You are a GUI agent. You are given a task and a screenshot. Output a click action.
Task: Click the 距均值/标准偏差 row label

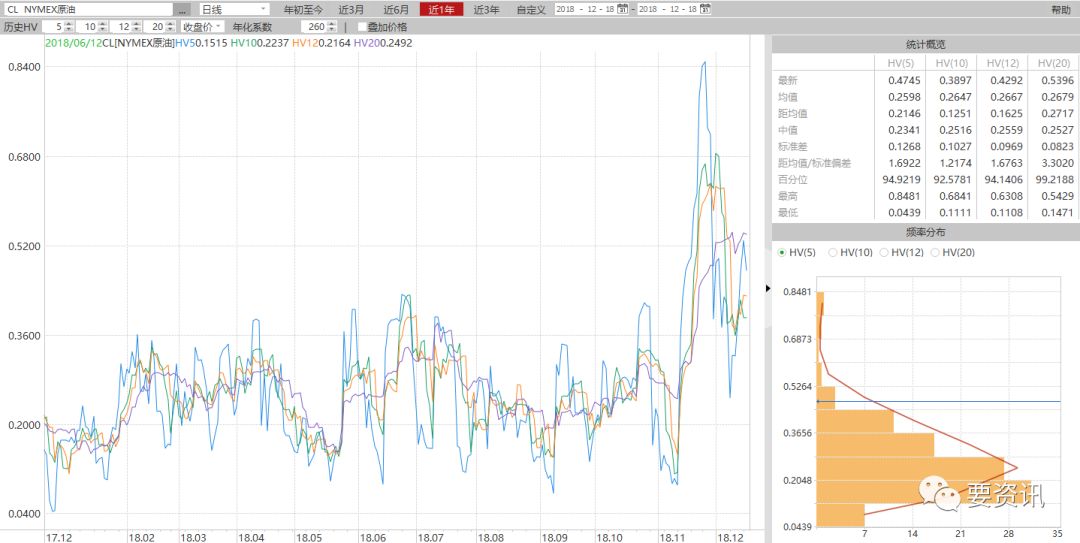(814, 163)
